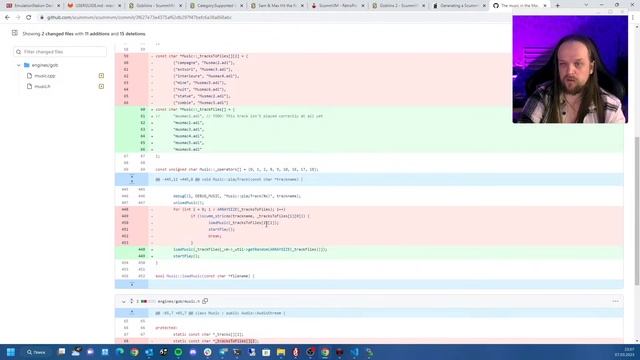Close the active GitHub music tab
The height and width of the screenshot is (360, 640).
(x=545, y=6)
